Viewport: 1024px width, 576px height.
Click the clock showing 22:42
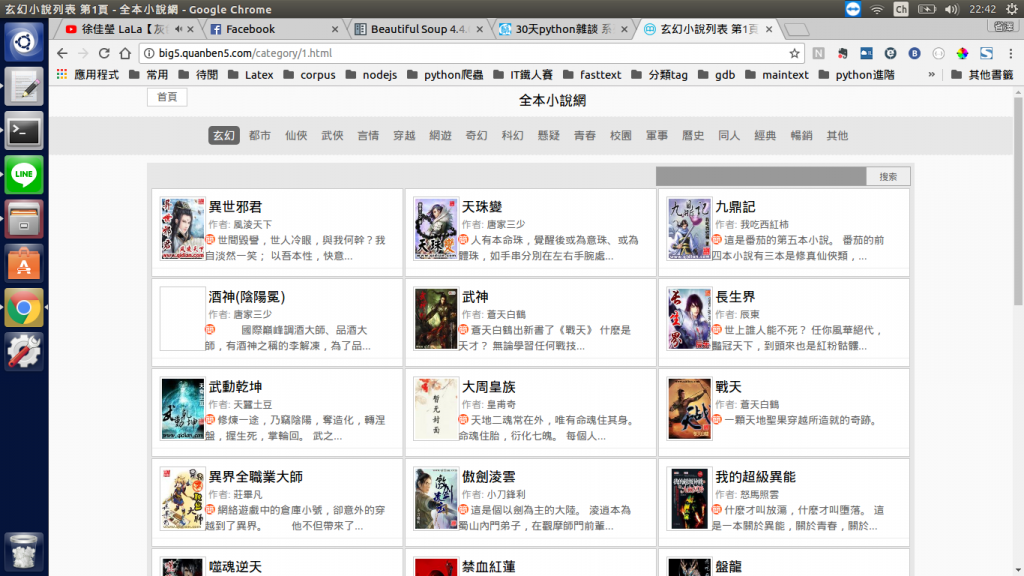pos(982,9)
